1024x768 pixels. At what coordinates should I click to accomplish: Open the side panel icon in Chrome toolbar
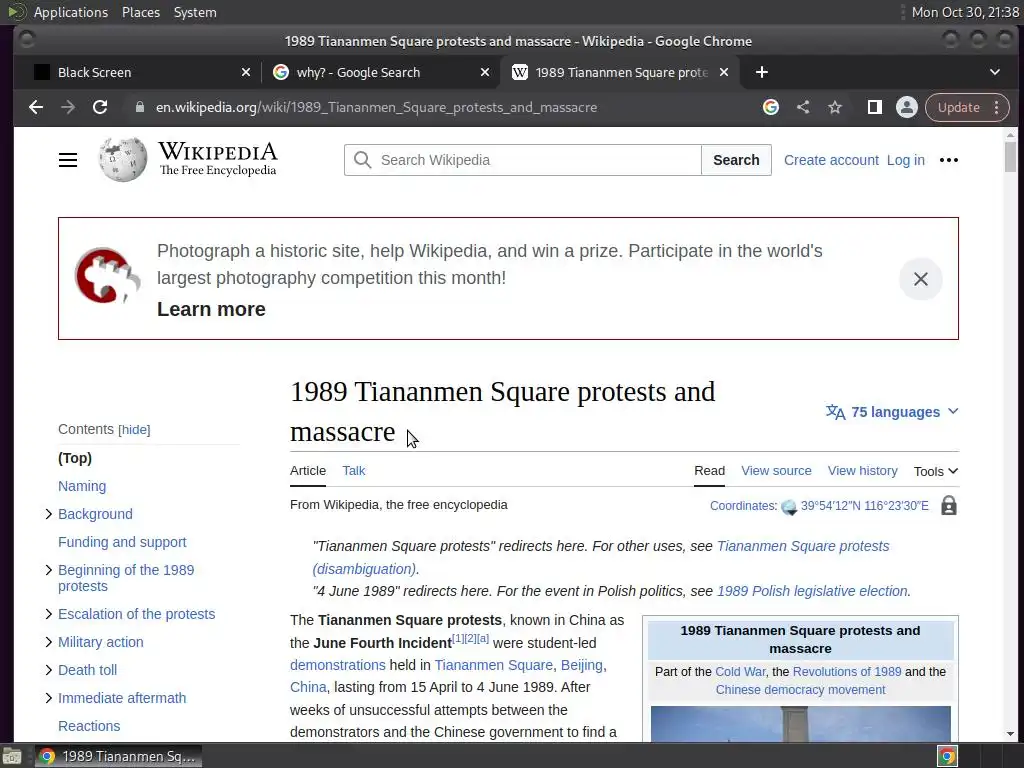[874, 107]
